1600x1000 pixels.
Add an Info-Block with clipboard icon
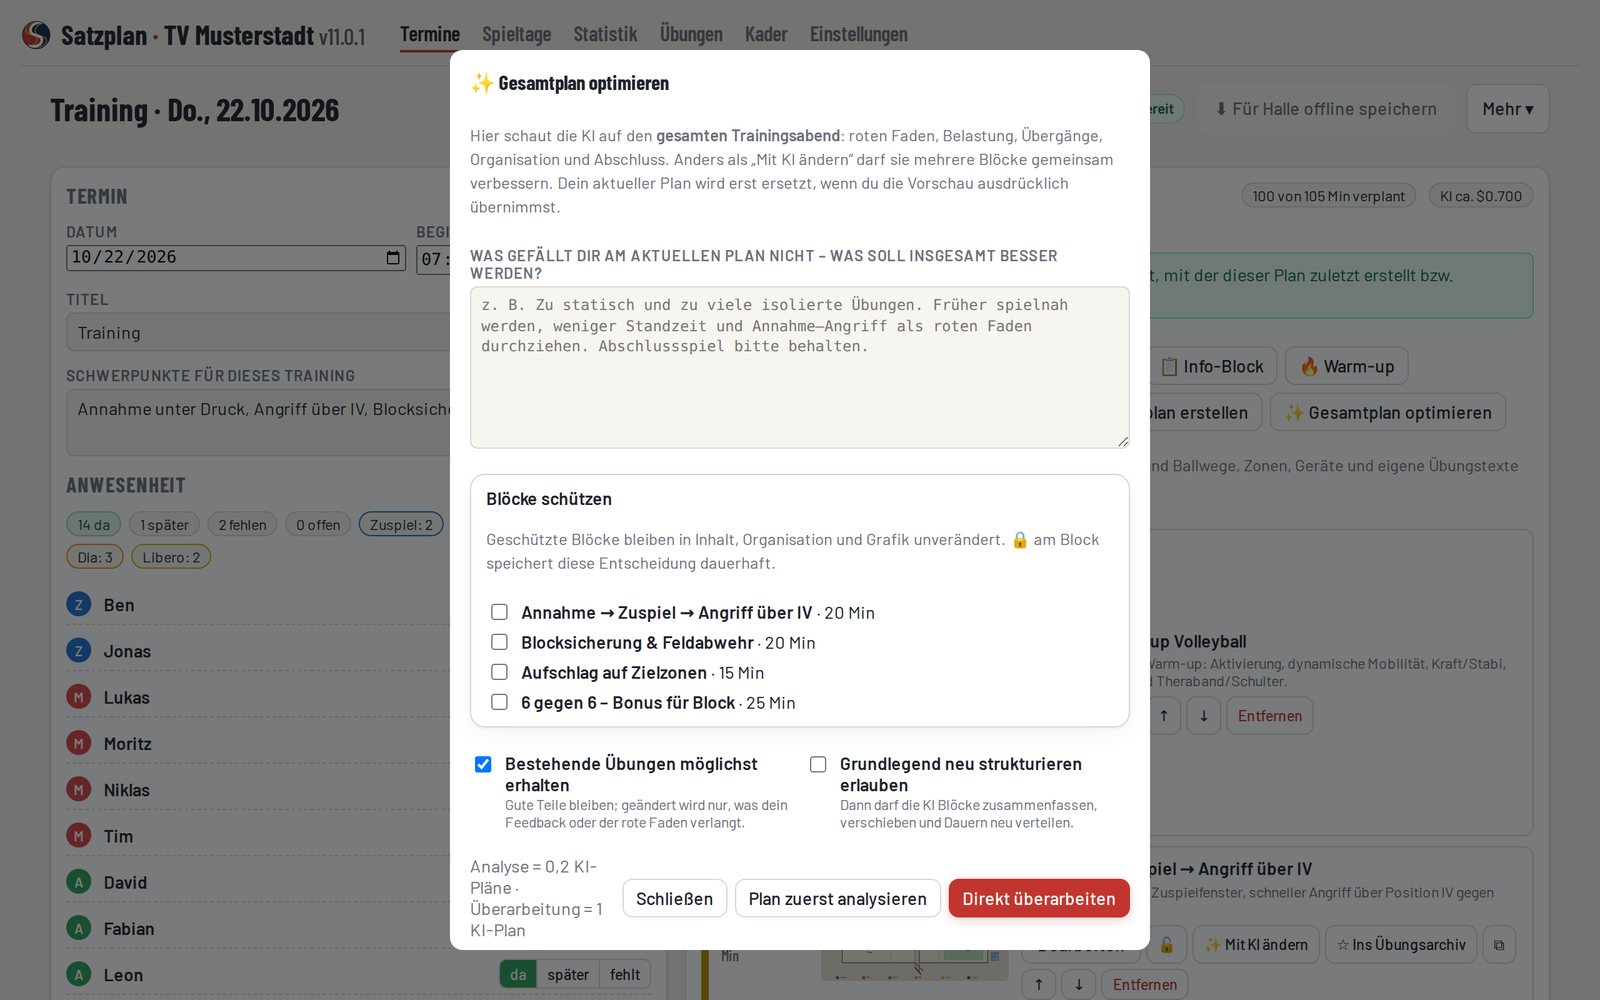coord(1212,367)
